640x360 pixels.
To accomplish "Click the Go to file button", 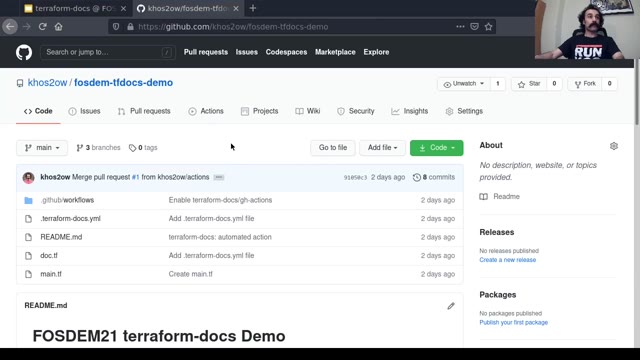I will tap(333, 148).
